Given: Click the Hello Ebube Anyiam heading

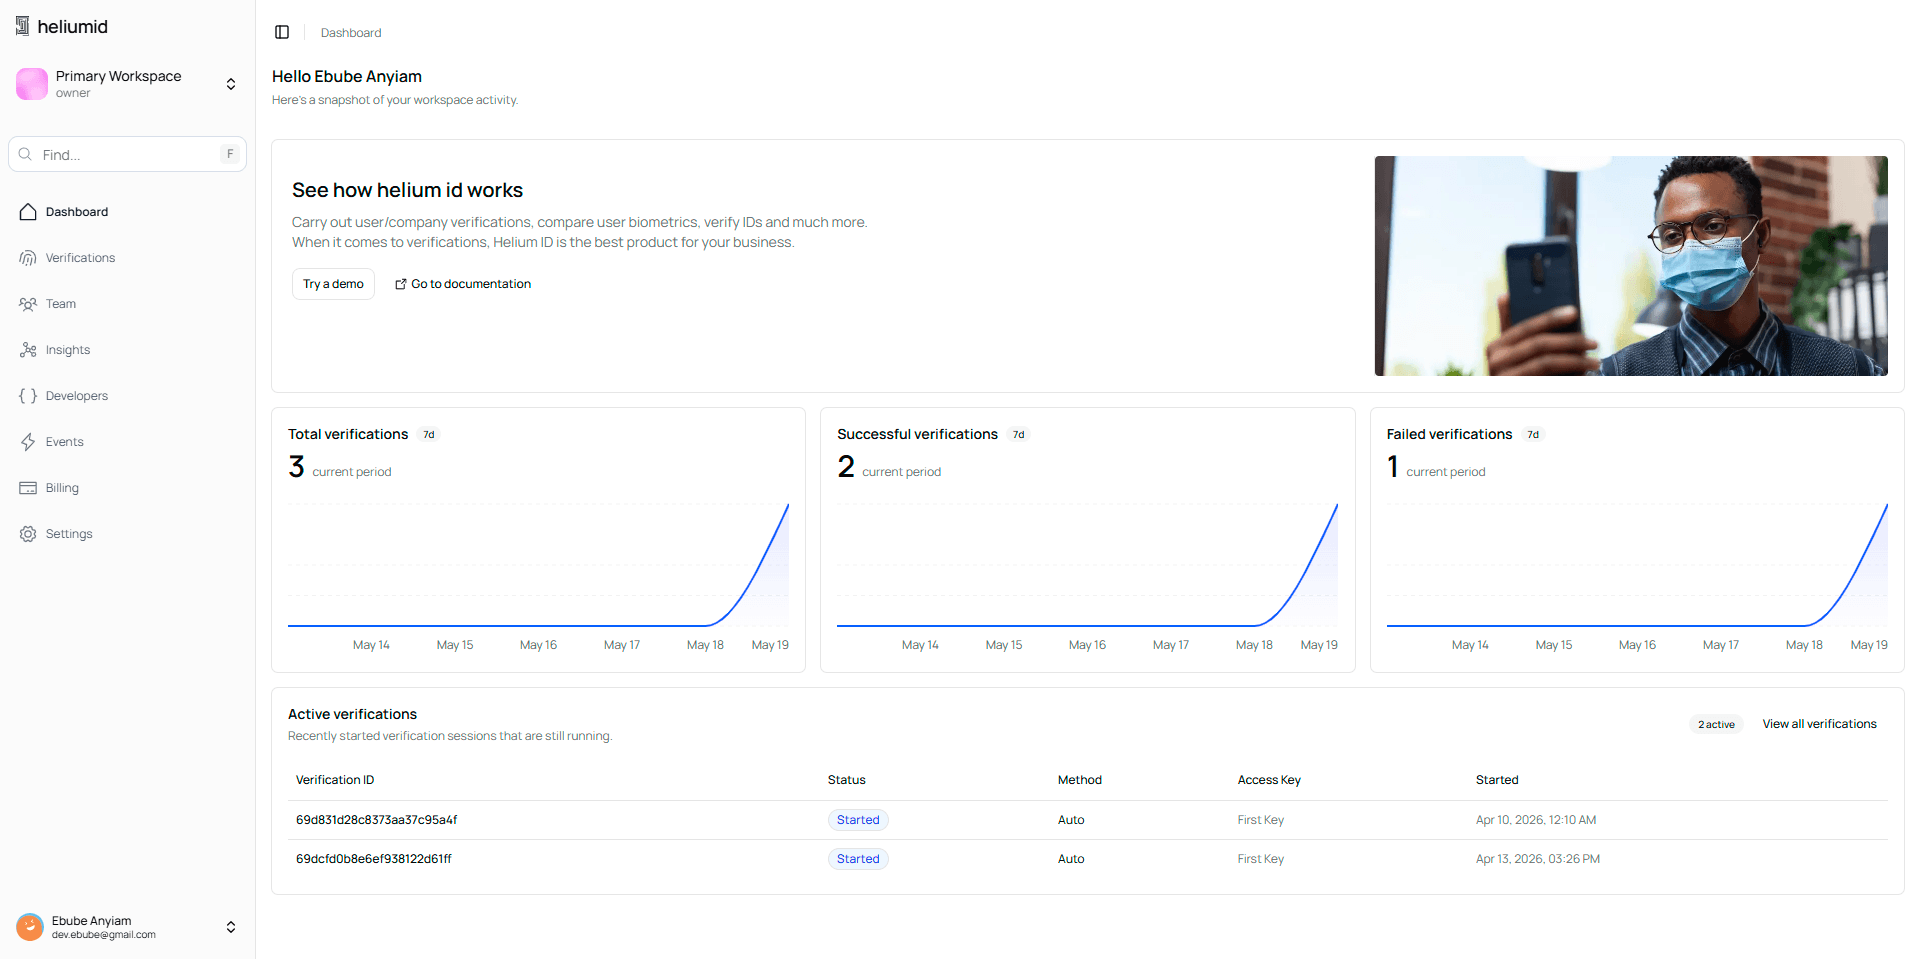Looking at the screenshot, I should 347,76.
